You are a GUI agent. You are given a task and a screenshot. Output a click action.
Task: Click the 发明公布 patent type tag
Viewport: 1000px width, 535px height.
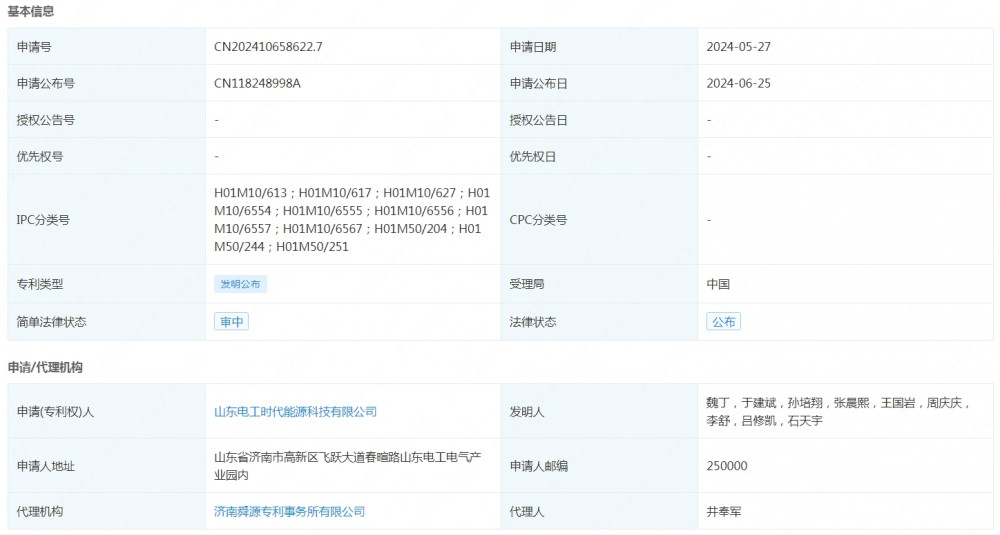coord(240,284)
